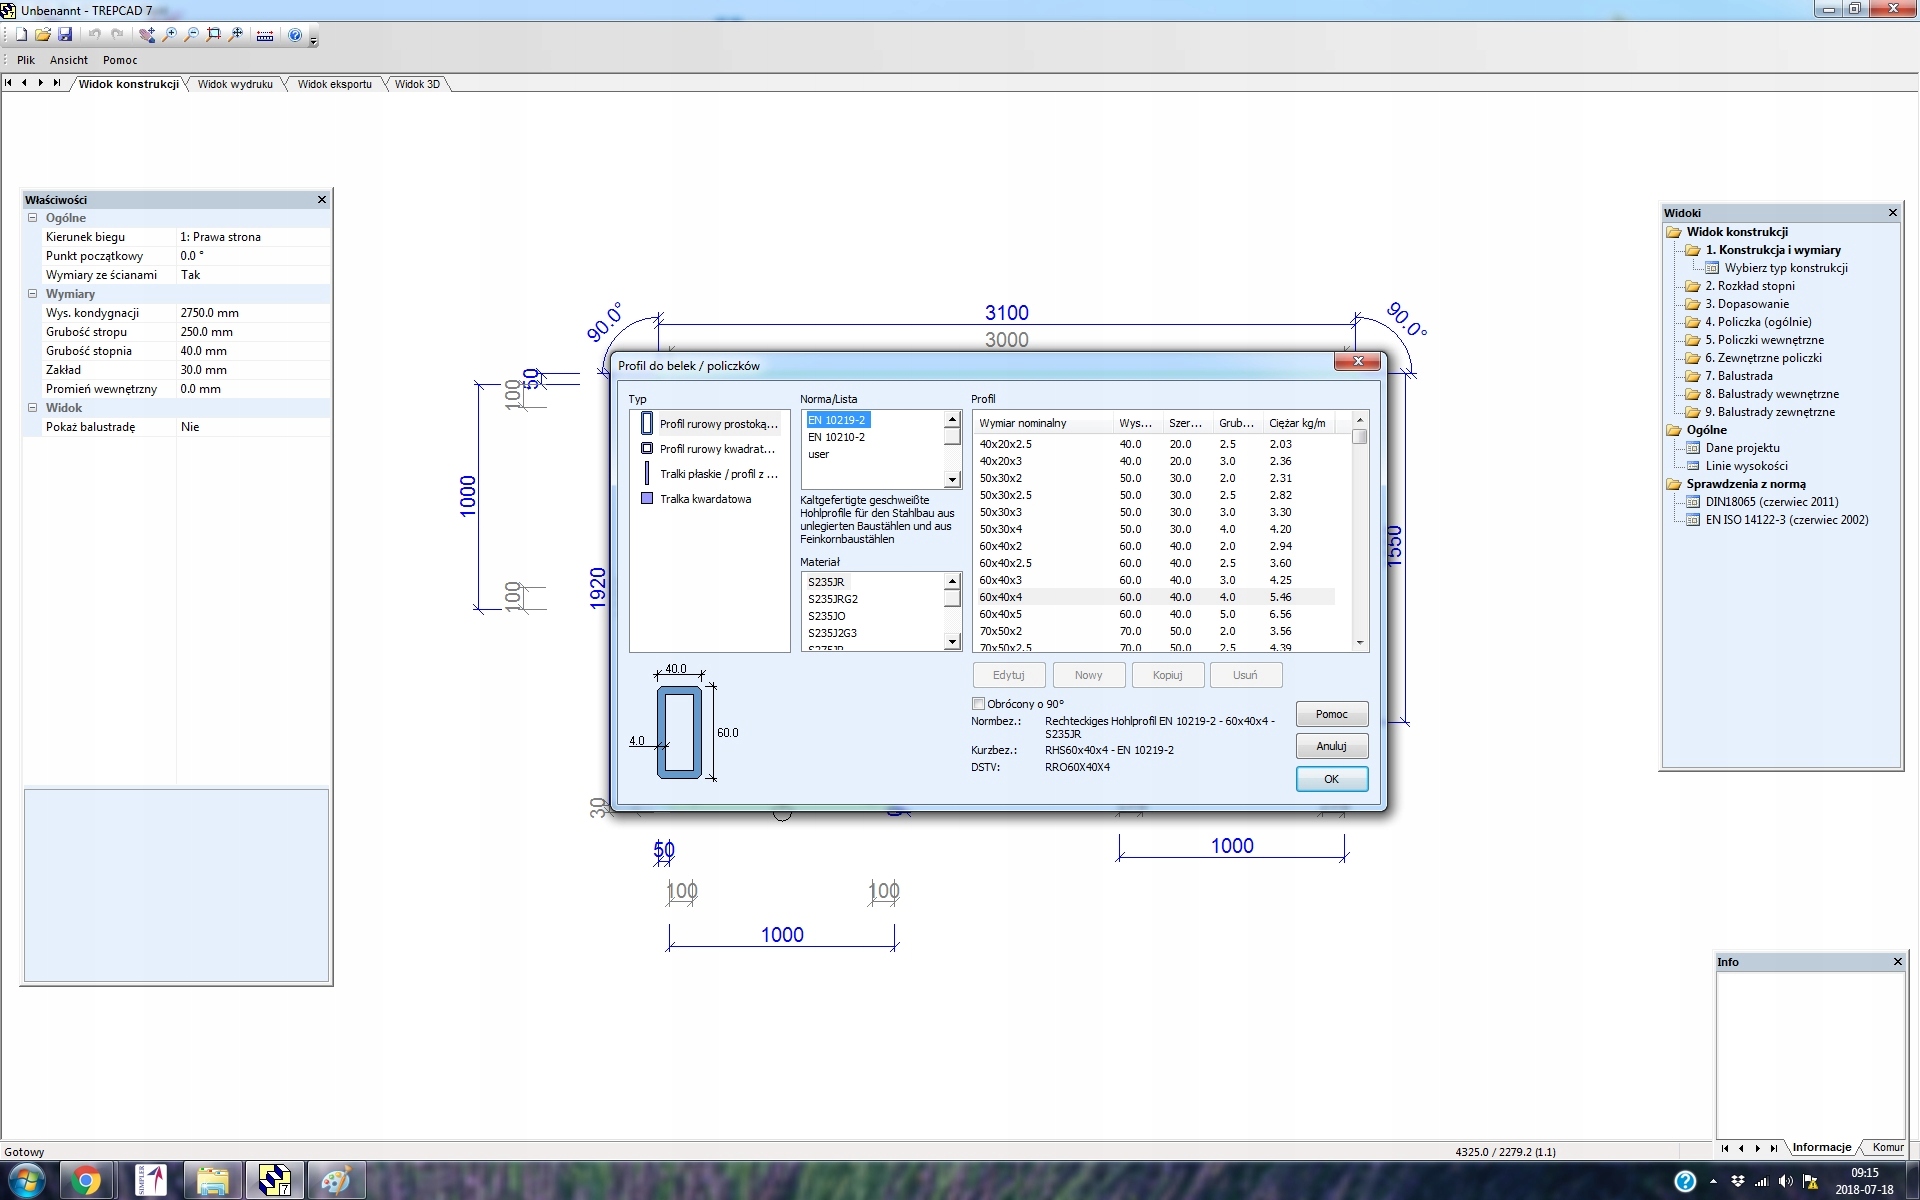Collapse the Ogólne properties section
Image resolution: width=1920 pixels, height=1200 pixels.
tap(32, 218)
